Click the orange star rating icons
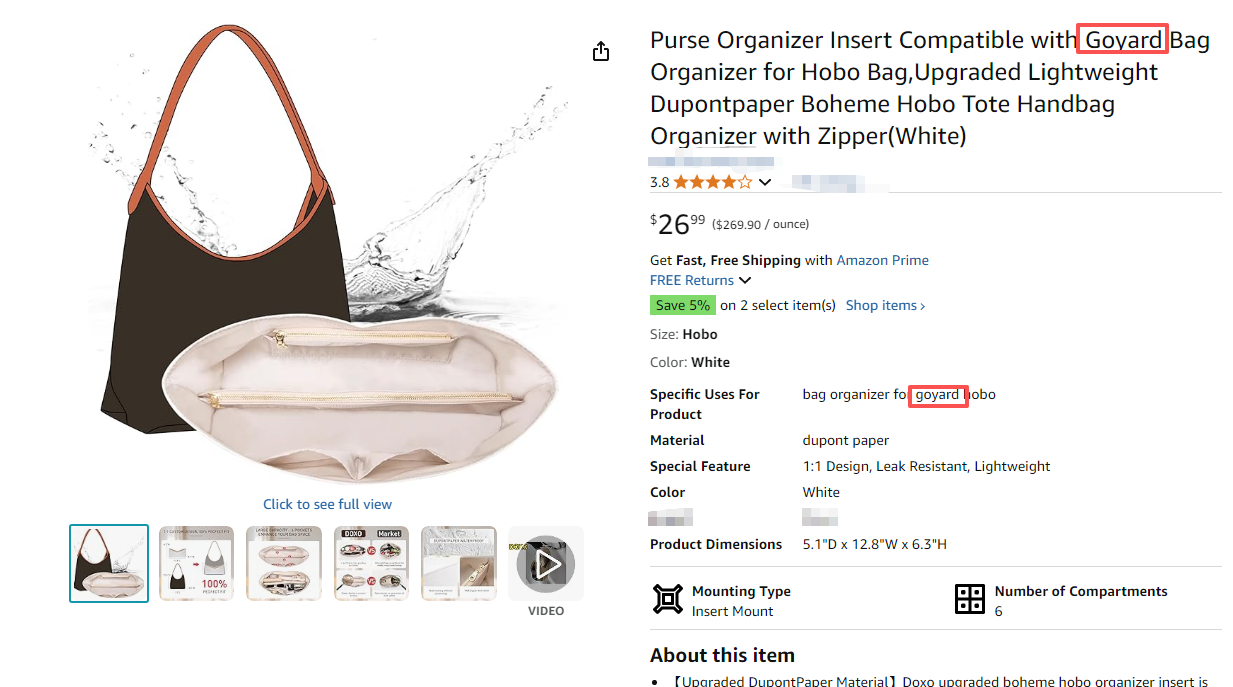The image size is (1233, 687). click(712, 182)
